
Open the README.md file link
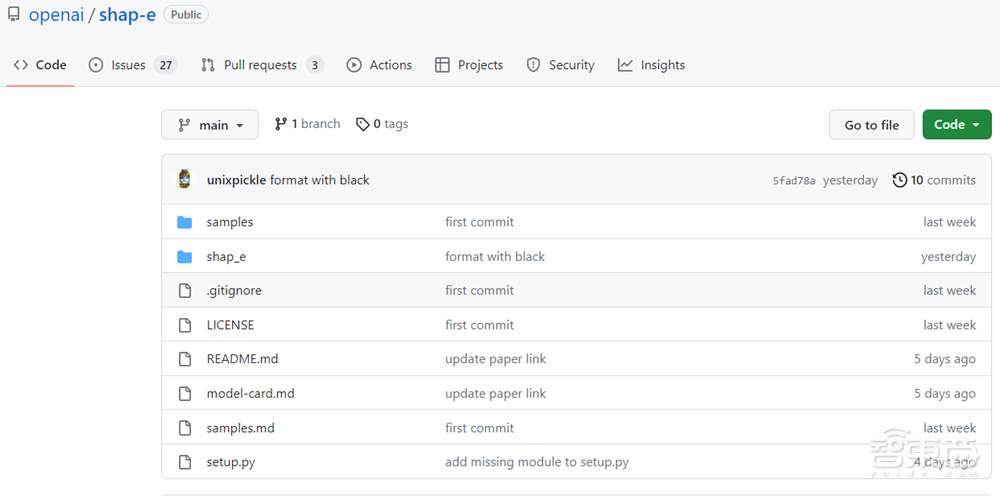tap(242, 359)
